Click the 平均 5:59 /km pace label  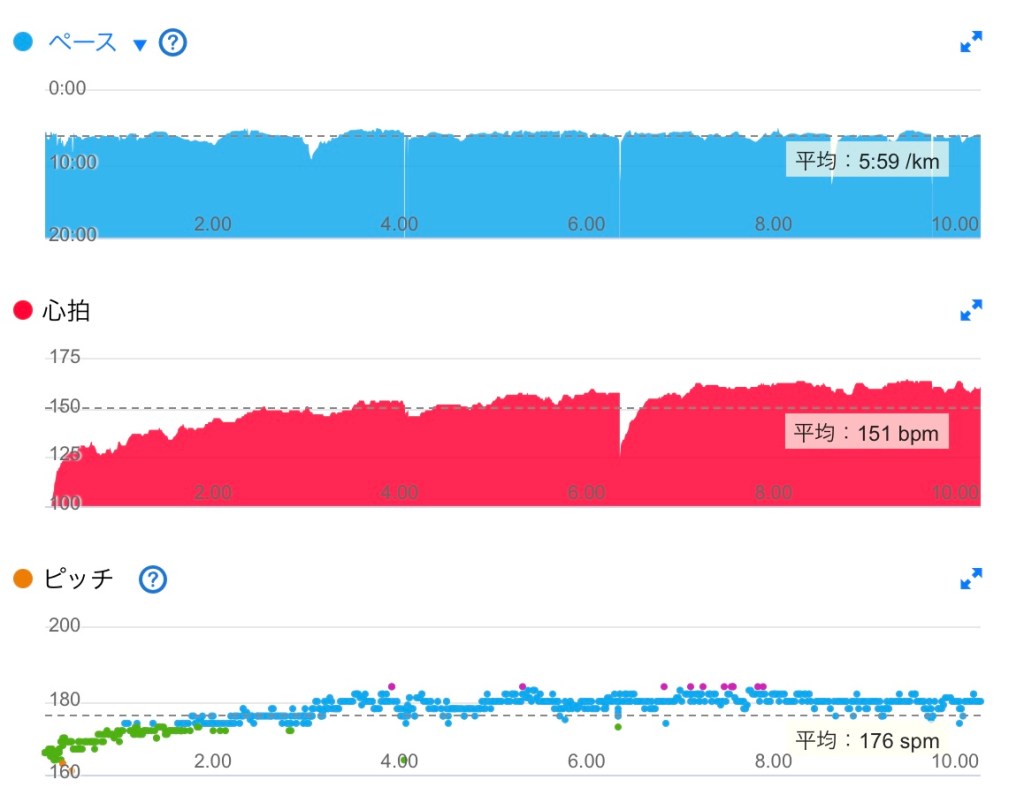[x=867, y=160]
